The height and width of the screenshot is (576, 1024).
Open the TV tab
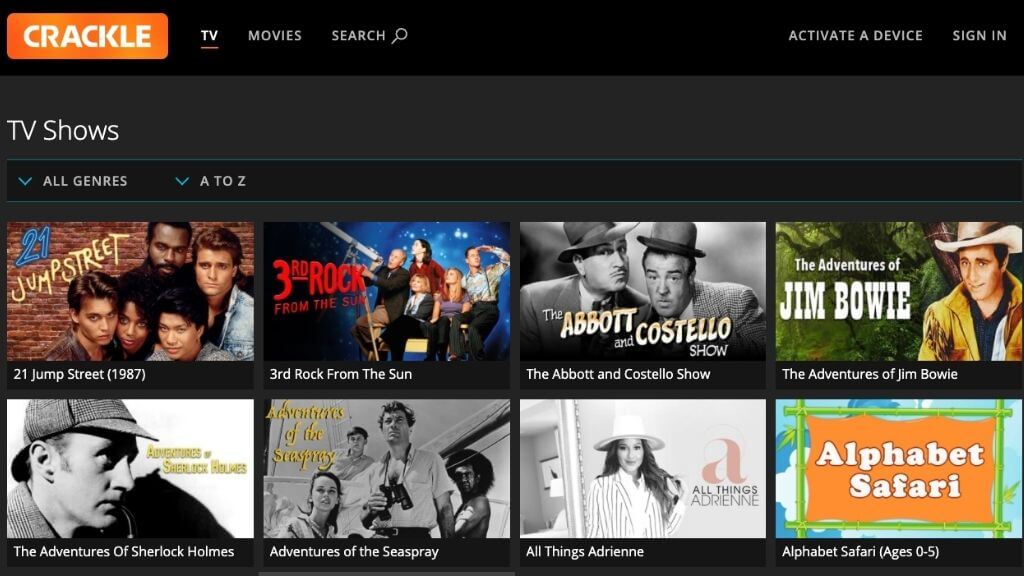point(210,35)
